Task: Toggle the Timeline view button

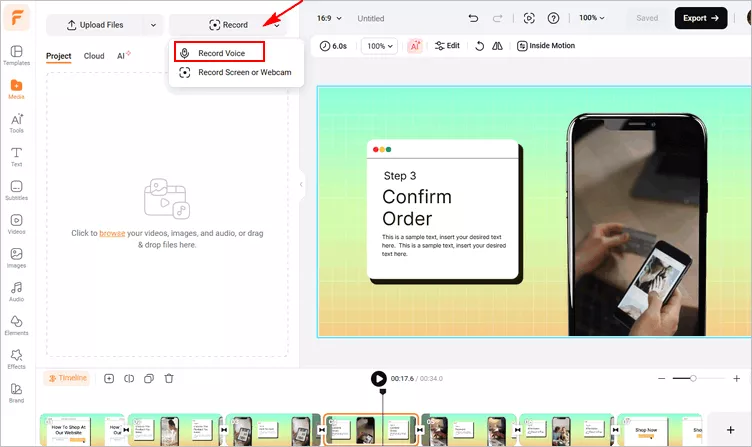Action: (67, 378)
